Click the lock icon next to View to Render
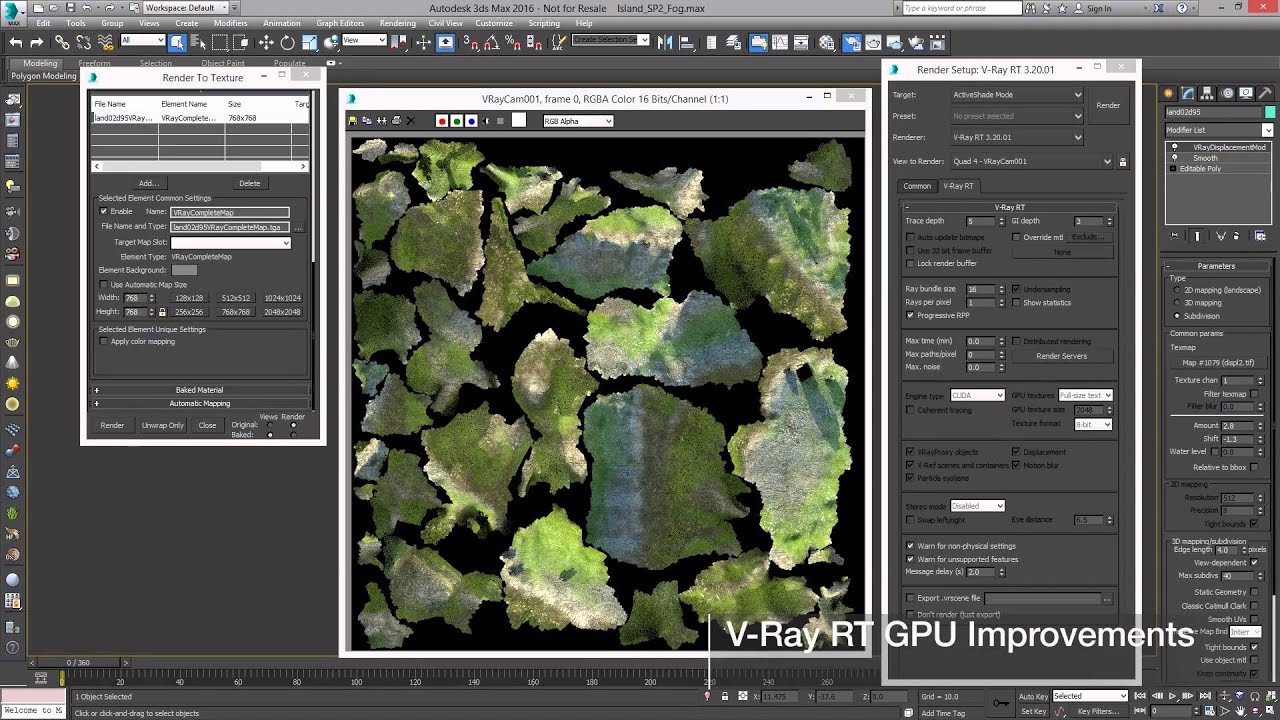The height and width of the screenshot is (720, 1280). pos(1122,161)
